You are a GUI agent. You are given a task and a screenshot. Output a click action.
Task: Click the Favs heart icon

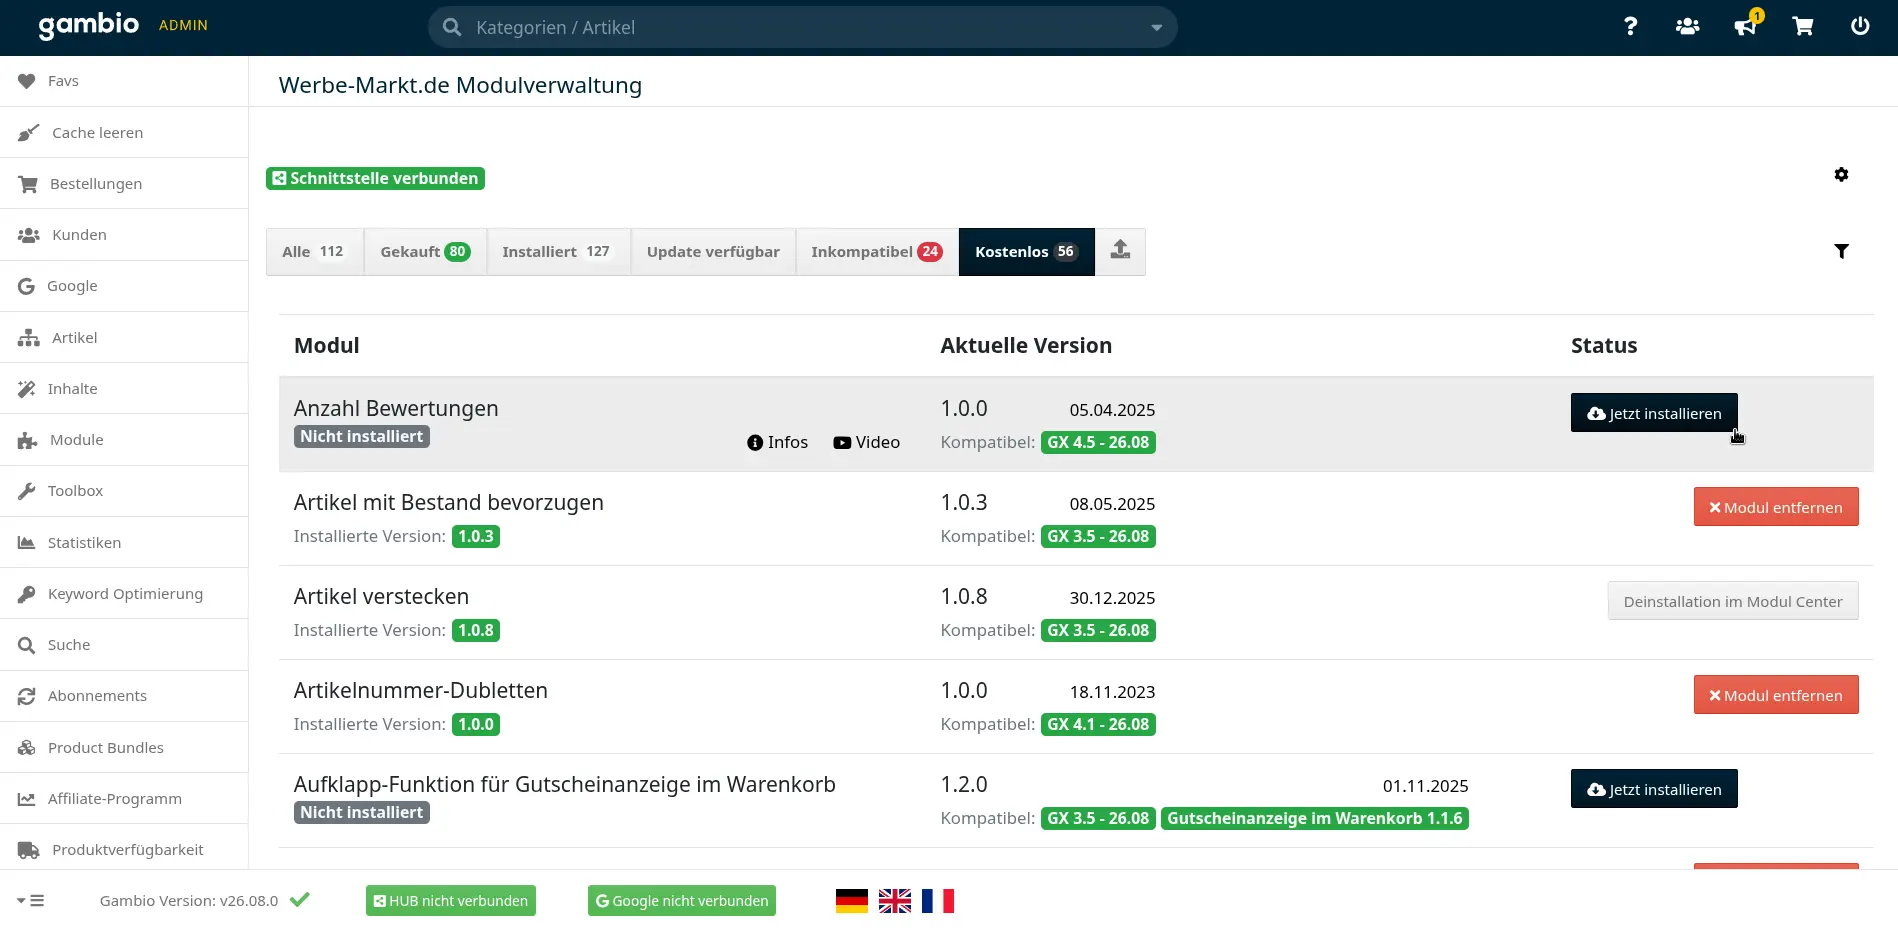click(x=27, y=81)
